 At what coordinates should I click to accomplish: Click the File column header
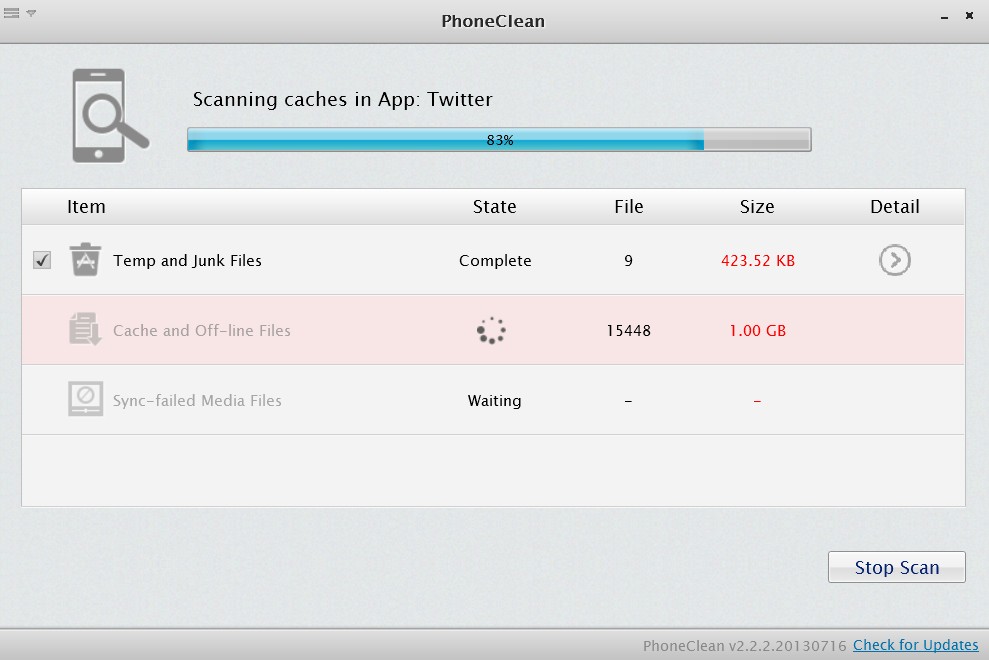coord(629,206)
